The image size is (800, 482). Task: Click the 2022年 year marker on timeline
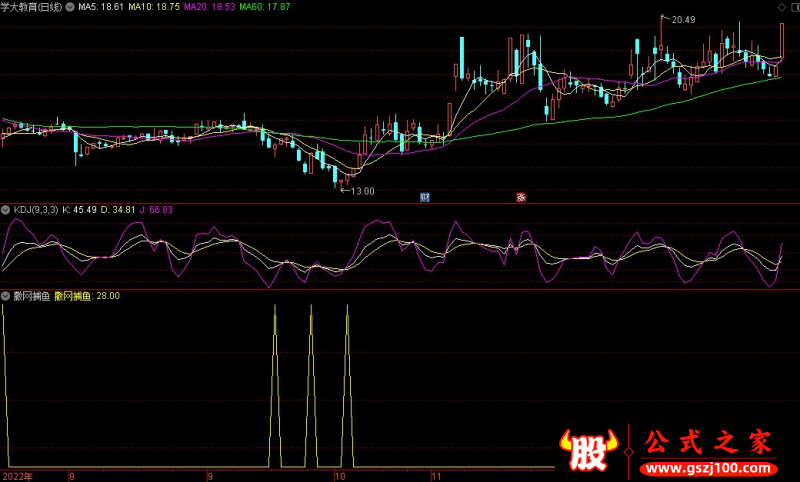point(17,476)
